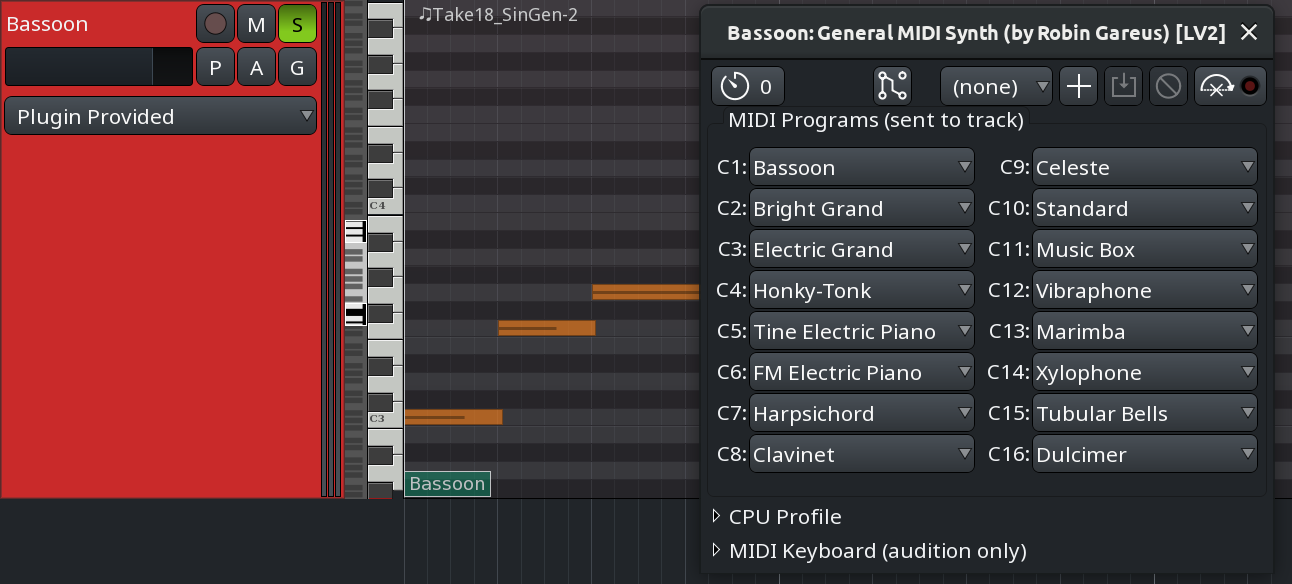Open the C6 FM Electric Piano dropdown
Viewport: 1292px width, 584px height.
[862, 372]
